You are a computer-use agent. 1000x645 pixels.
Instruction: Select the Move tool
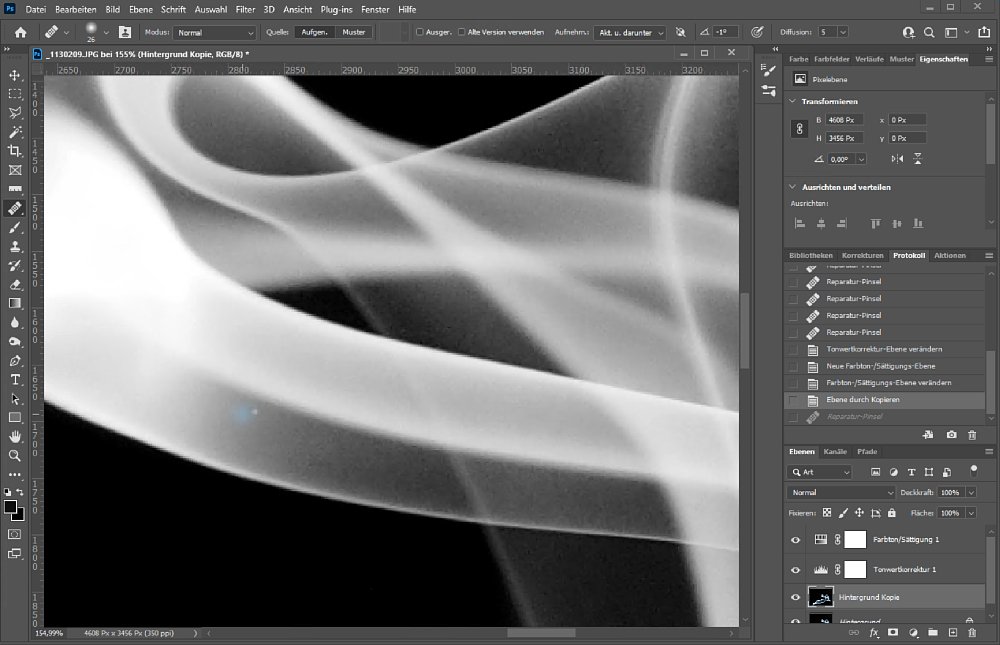(x=15, y=75)
